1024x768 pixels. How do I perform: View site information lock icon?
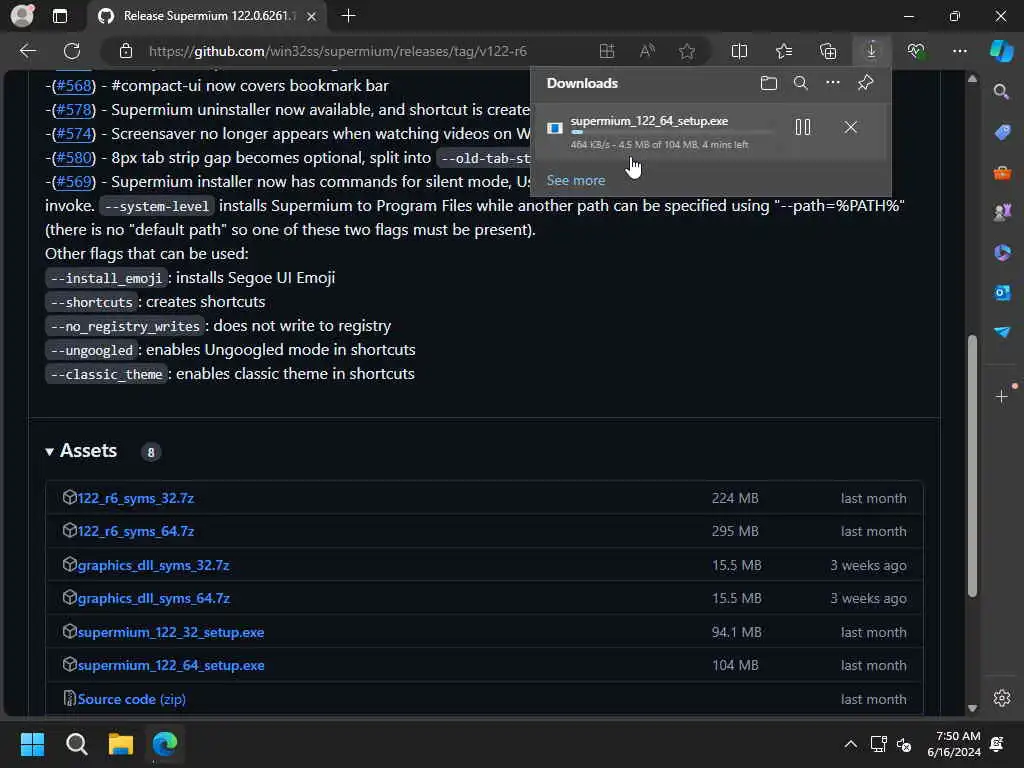126,51
